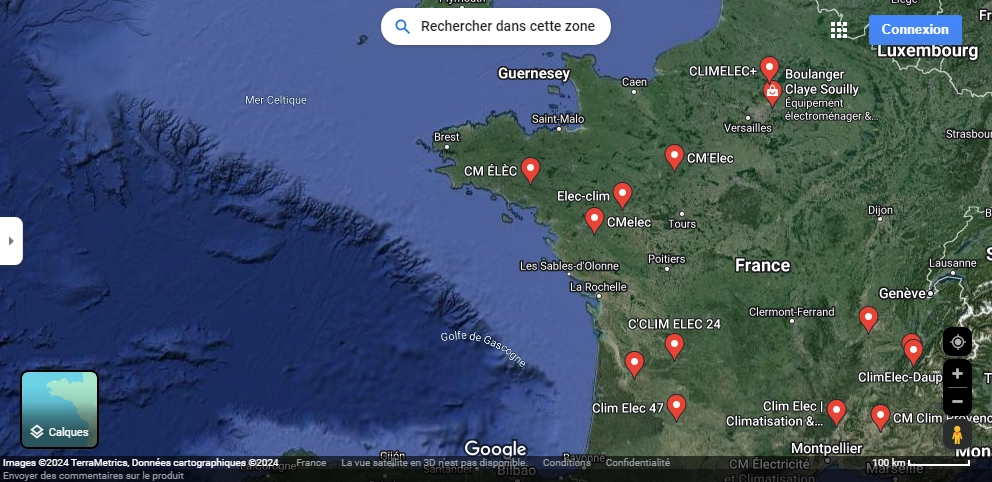Click the CM Électricité et Climatisation label
Image resolution: width=992 pixels, height=482 pixels.
point(769,471)
